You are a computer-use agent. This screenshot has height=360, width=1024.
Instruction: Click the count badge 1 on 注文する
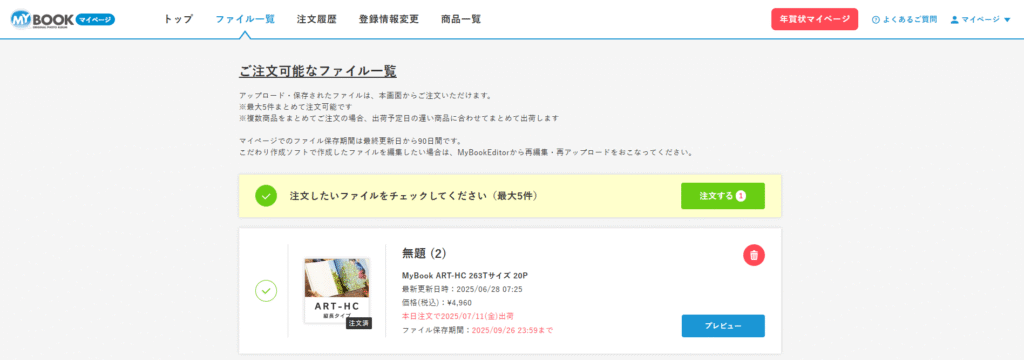coord(741,196)
